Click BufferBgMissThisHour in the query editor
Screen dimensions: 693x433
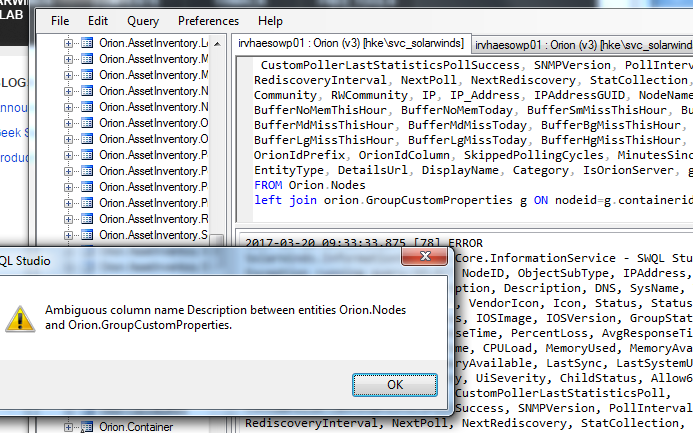tap(610, 125)
